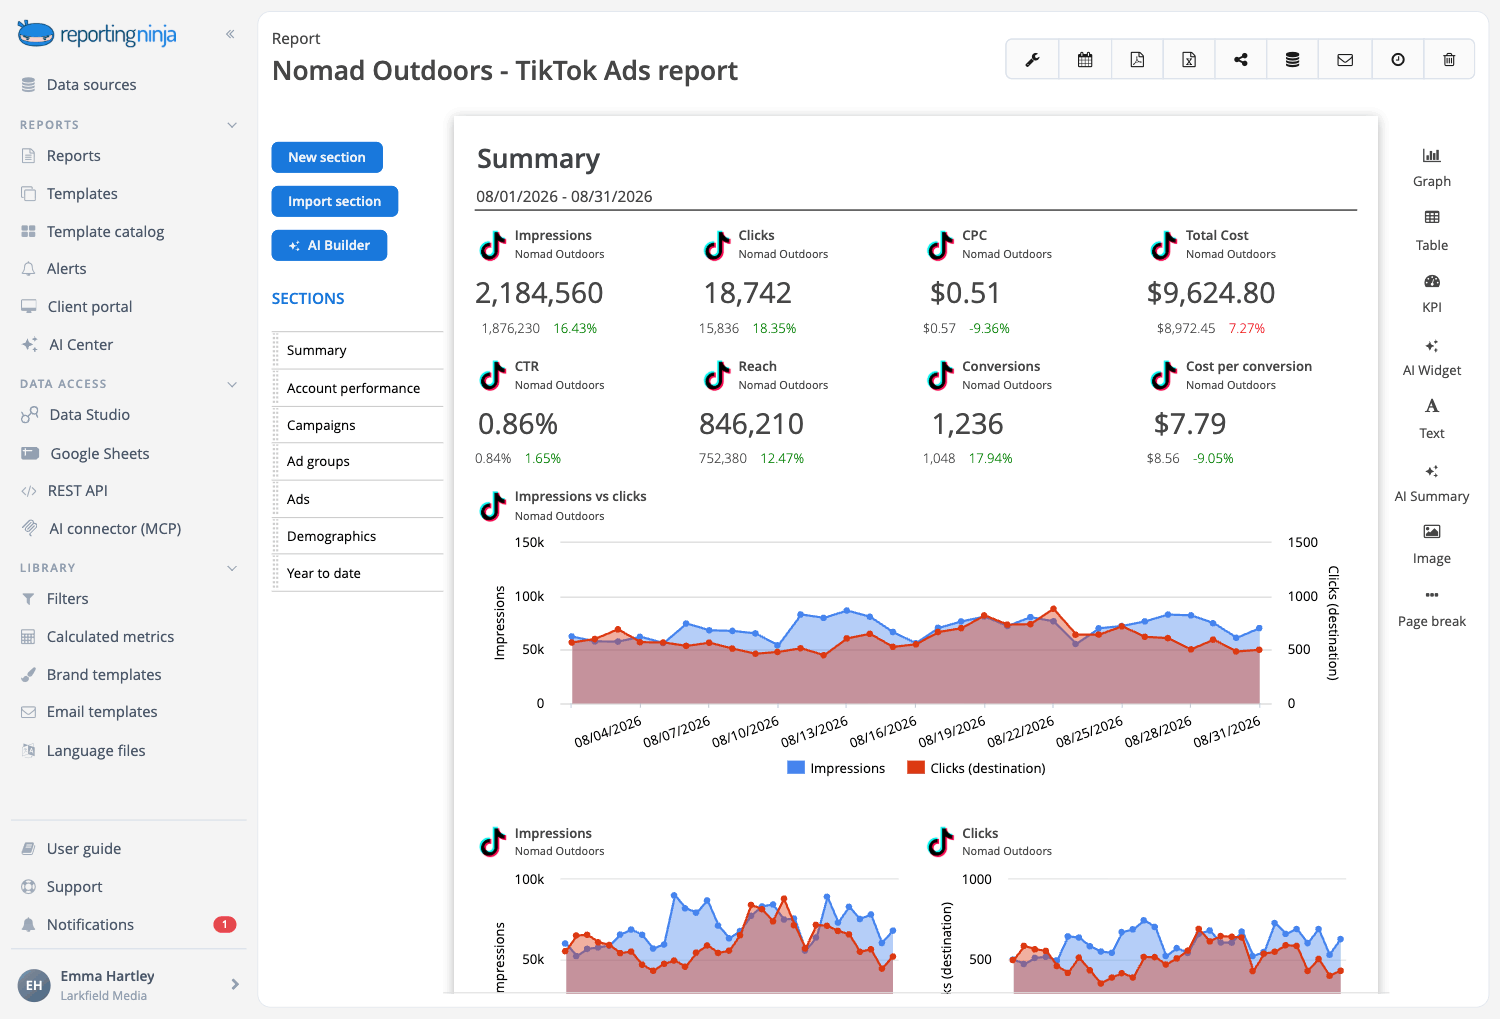Click the New section button
Viewport: 1500px width, 1019px height.
327,157
